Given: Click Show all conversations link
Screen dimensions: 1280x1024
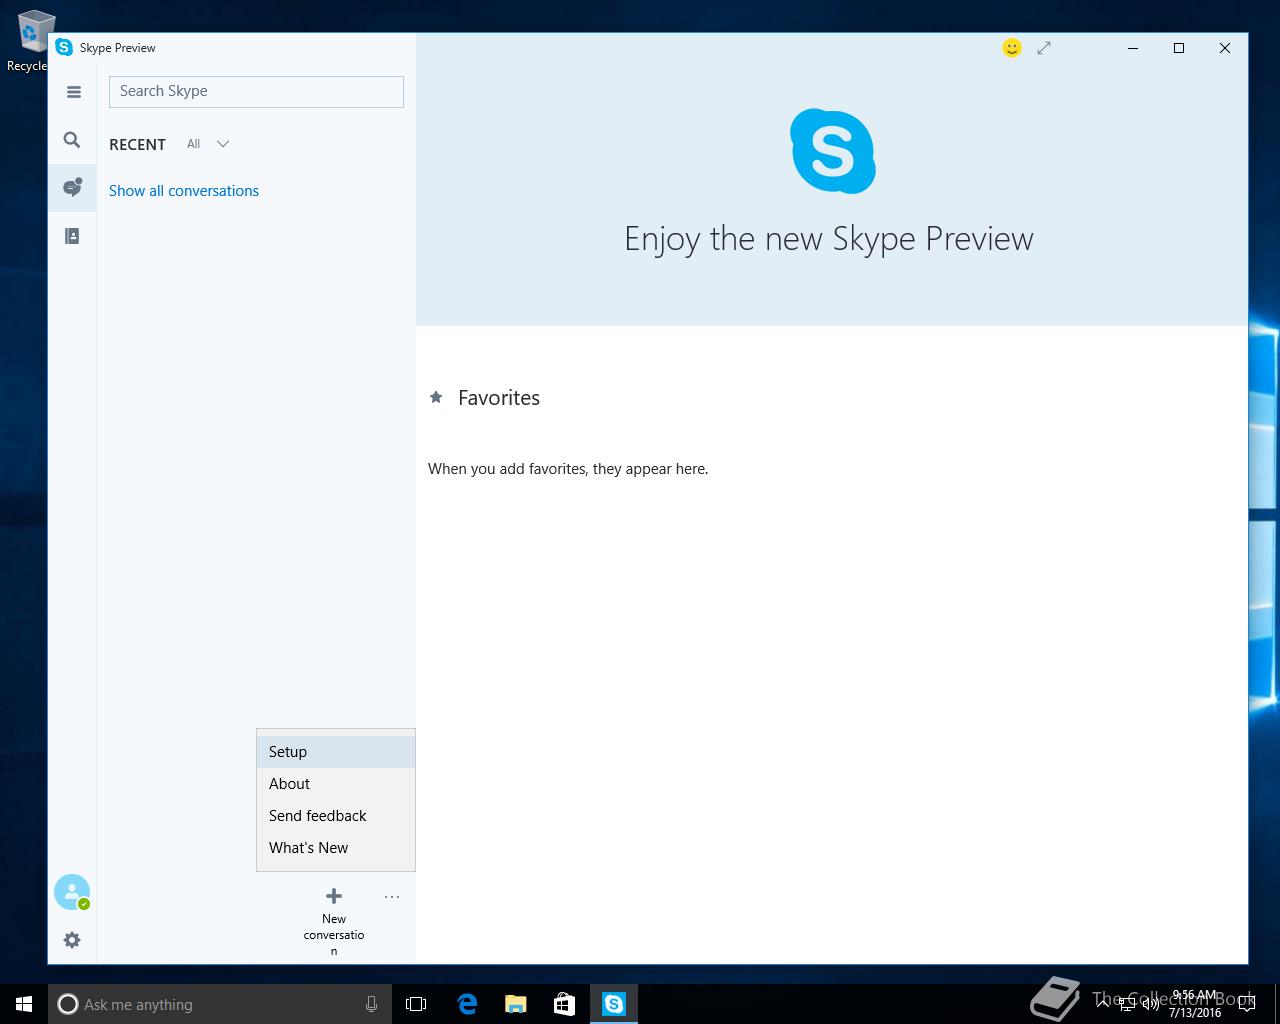Looking at the screenshot, I should (x=184, y=191).
